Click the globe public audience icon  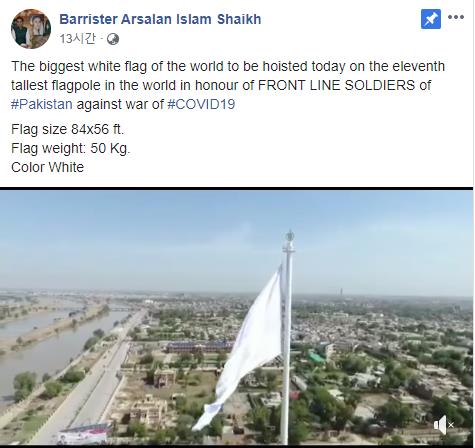click(113, 39)
